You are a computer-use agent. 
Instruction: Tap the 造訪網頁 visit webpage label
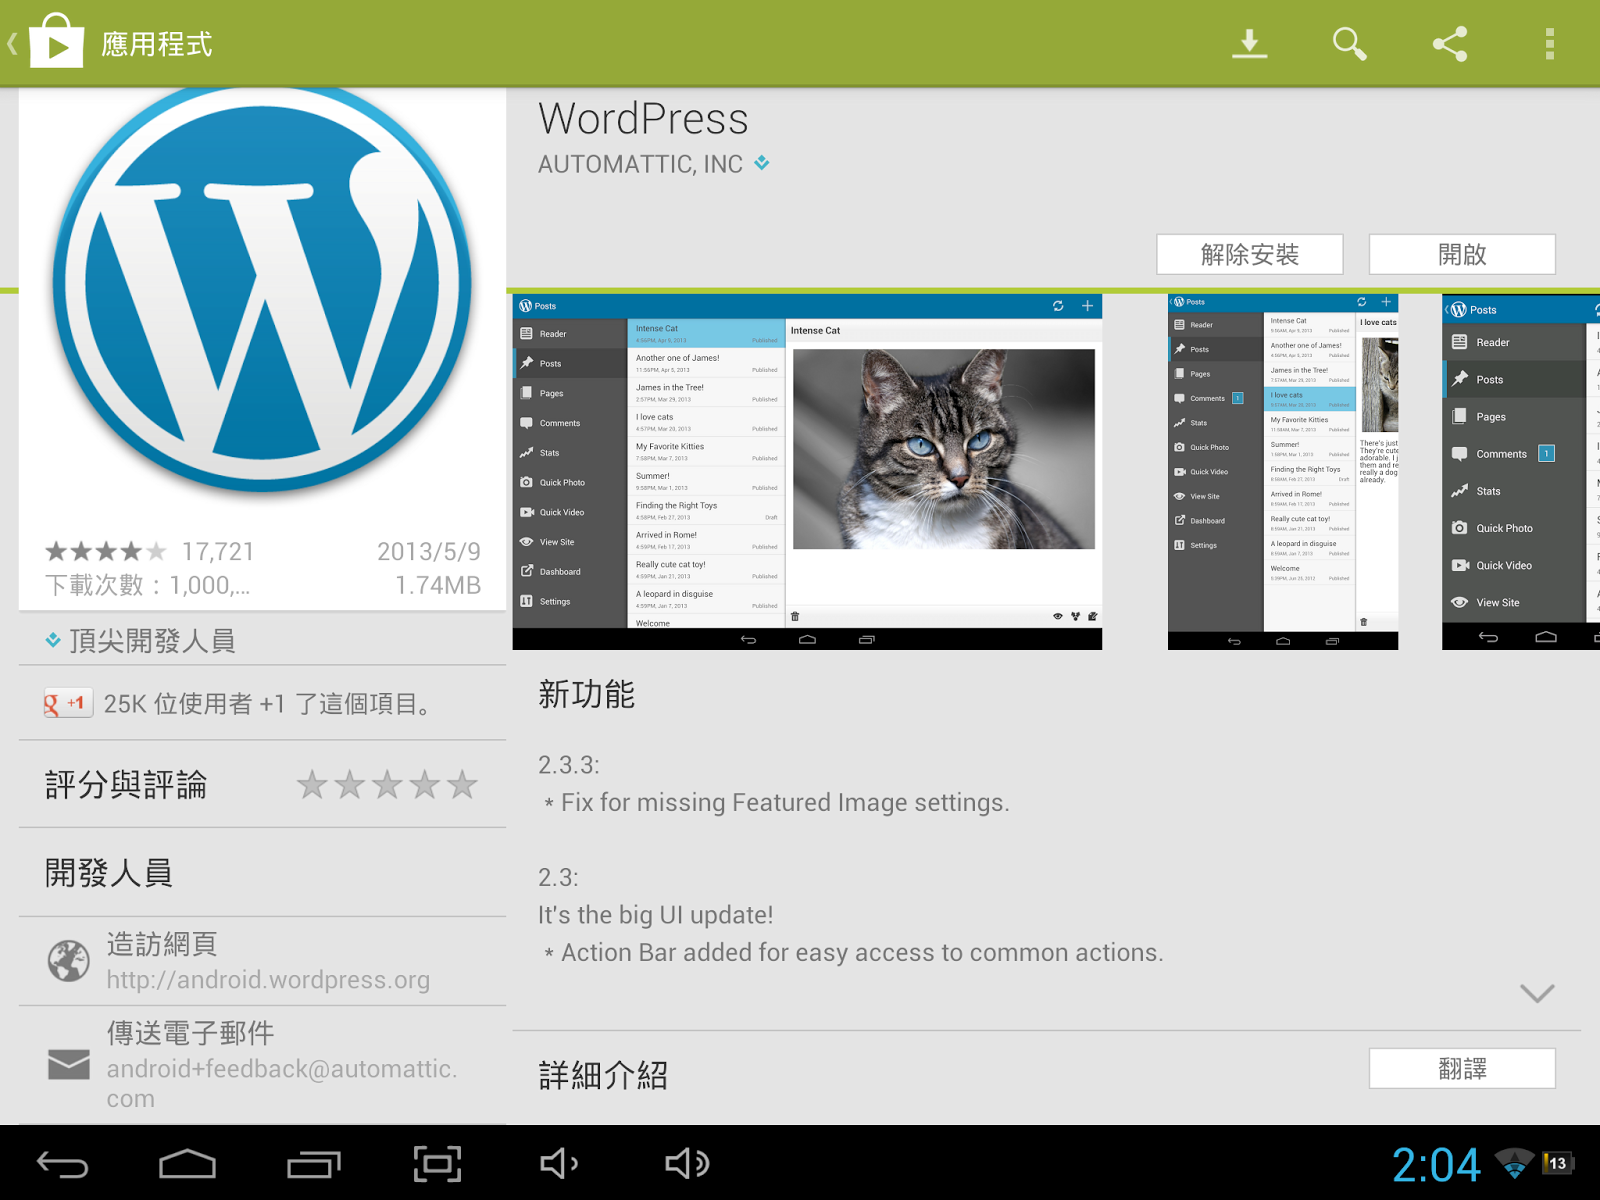162,944
